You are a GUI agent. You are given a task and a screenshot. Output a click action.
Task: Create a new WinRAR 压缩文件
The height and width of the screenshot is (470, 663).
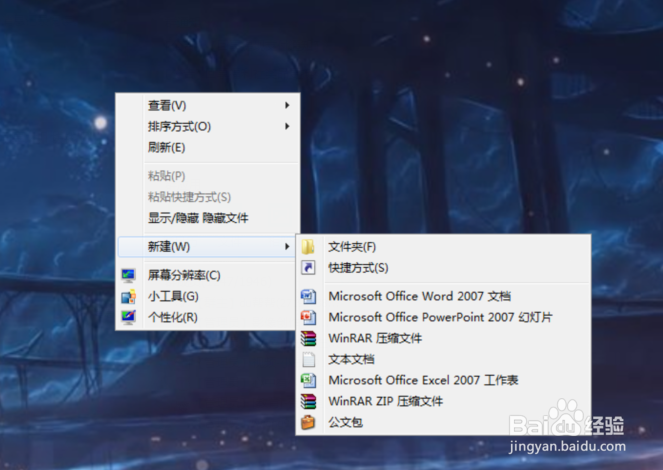[x=443, y=338]
